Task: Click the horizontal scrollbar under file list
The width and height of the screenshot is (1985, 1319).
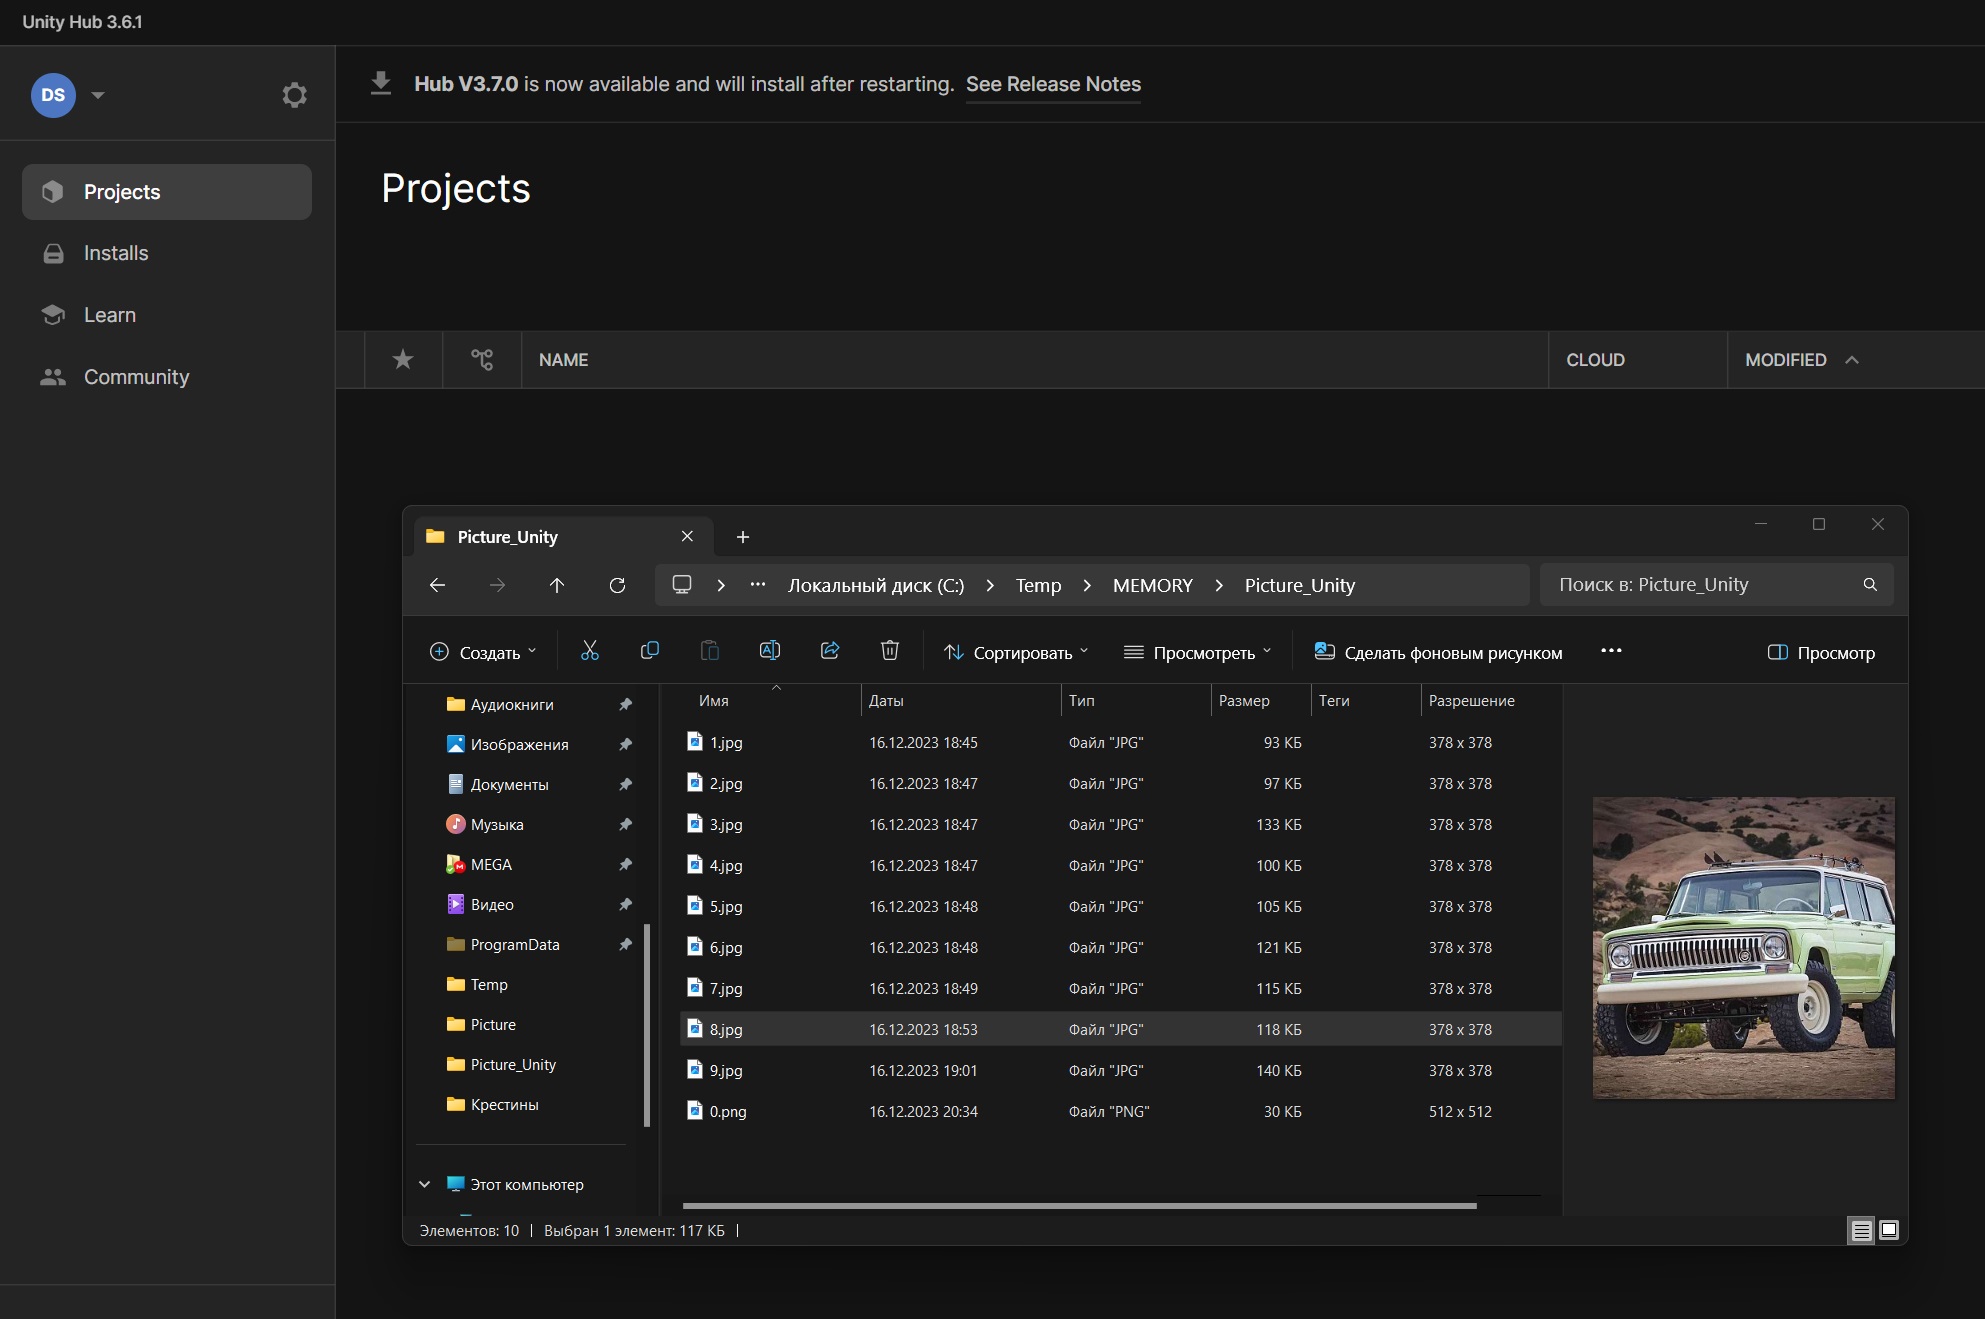Action: [1079, 1206]
